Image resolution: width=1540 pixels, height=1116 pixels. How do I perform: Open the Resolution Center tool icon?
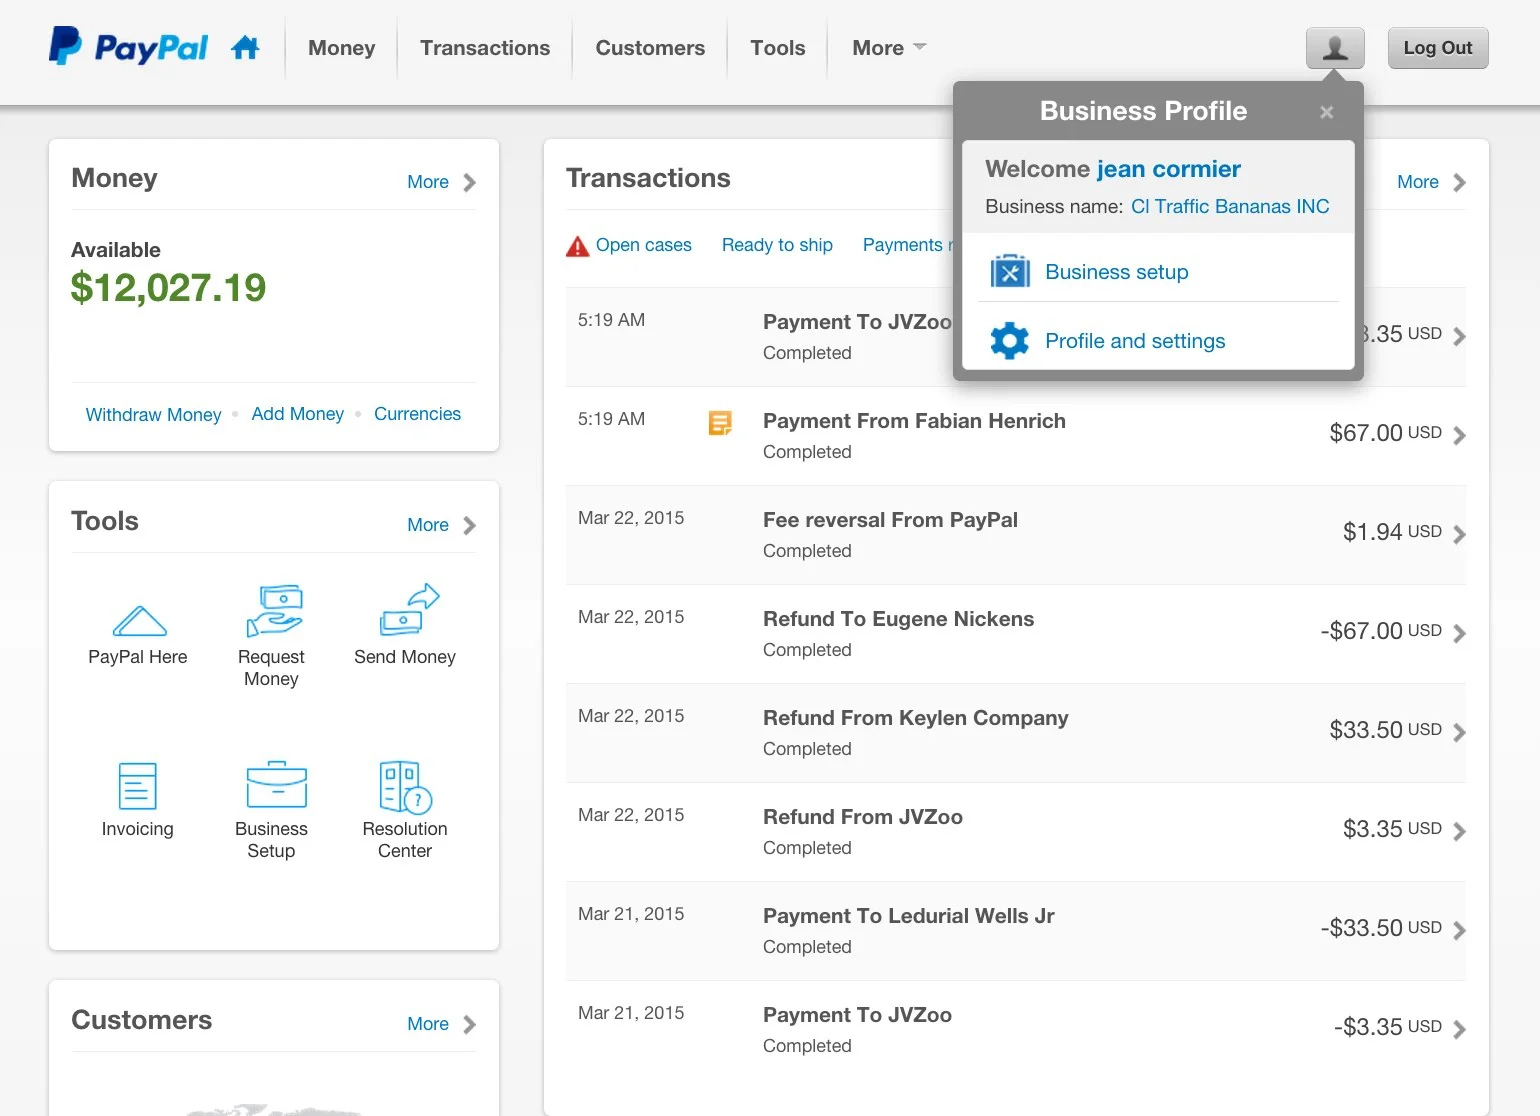pos(405,787)
